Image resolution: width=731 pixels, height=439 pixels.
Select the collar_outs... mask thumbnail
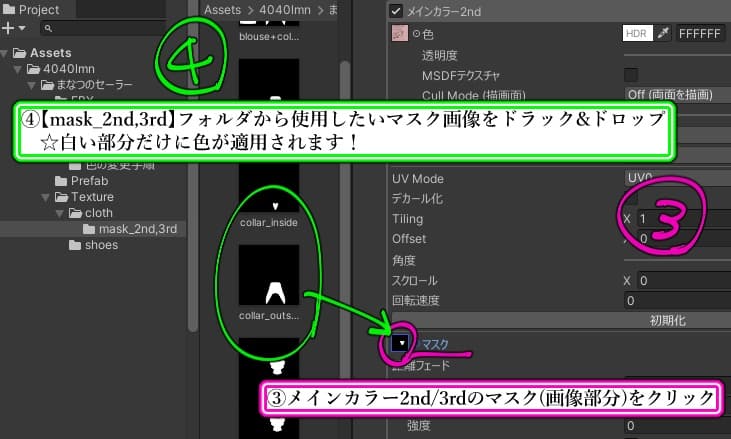(269, 275)
